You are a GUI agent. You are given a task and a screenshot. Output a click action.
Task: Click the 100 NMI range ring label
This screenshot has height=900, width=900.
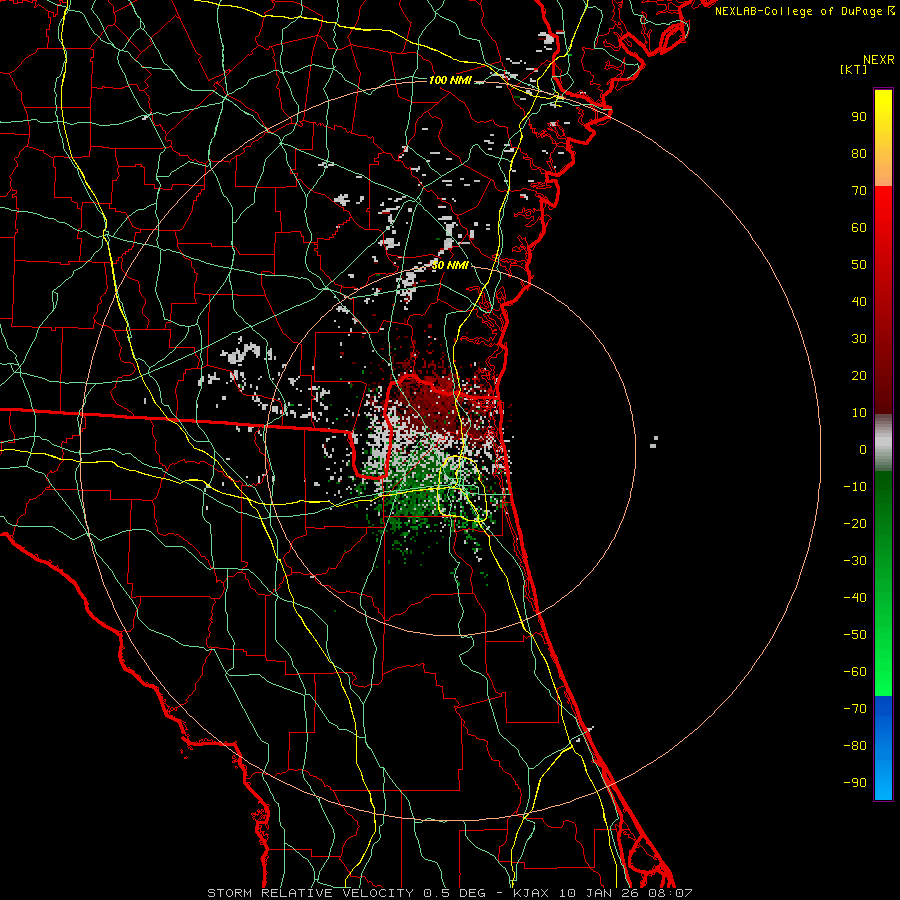(x=450, y=80)
